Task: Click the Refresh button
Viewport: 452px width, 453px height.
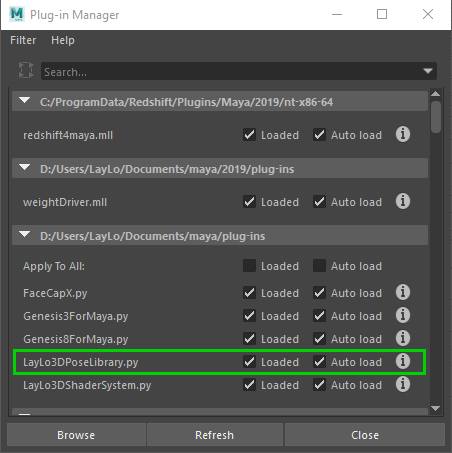Action: tap(215, 435)
